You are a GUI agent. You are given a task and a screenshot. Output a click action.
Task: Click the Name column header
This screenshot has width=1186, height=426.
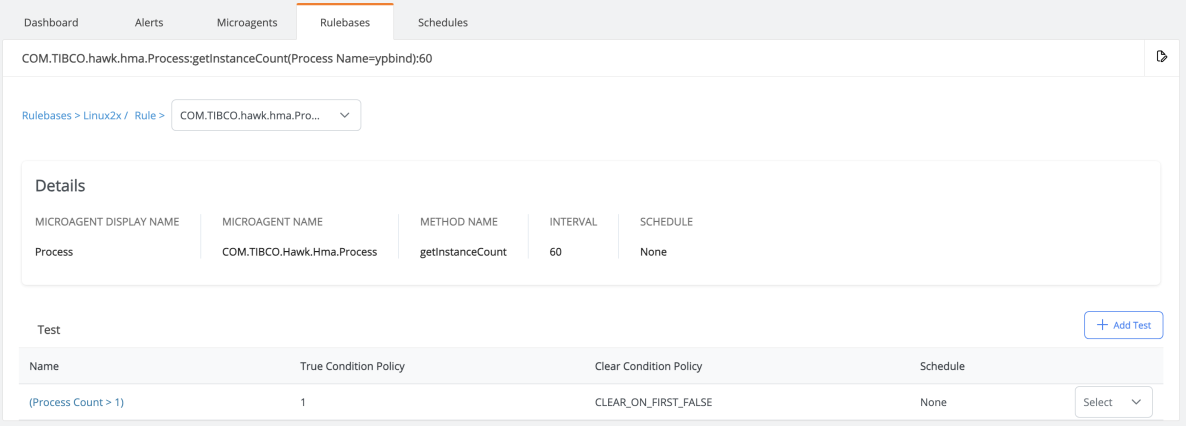(45, 366)
